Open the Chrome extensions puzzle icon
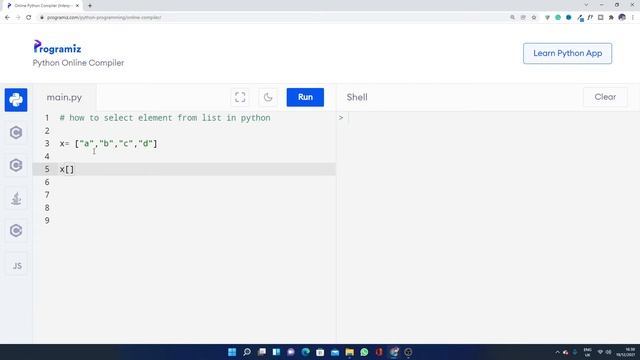Screen dimensions: 640x360 (x=611, y=18)
